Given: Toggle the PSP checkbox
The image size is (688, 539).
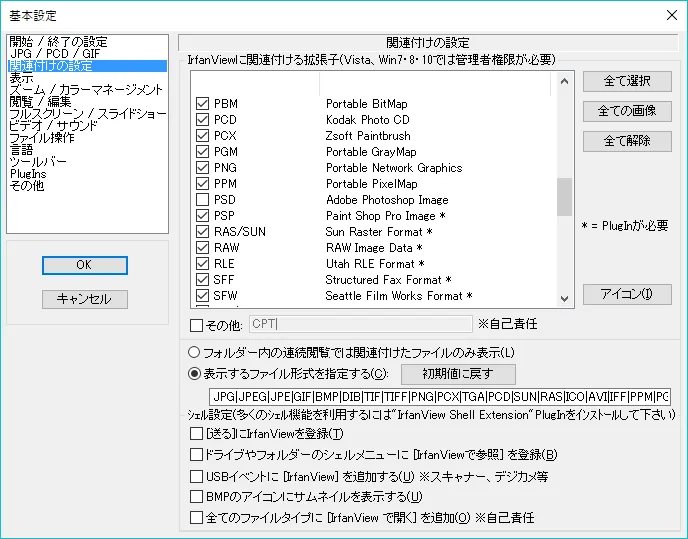Looking at the screenshot, I should (x=202, y=216).
